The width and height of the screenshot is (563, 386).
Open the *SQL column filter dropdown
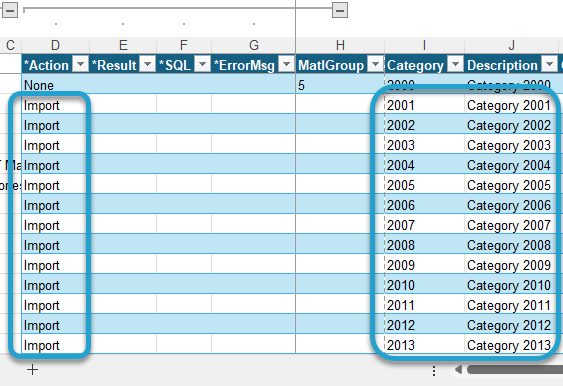[x=203, y=65]
